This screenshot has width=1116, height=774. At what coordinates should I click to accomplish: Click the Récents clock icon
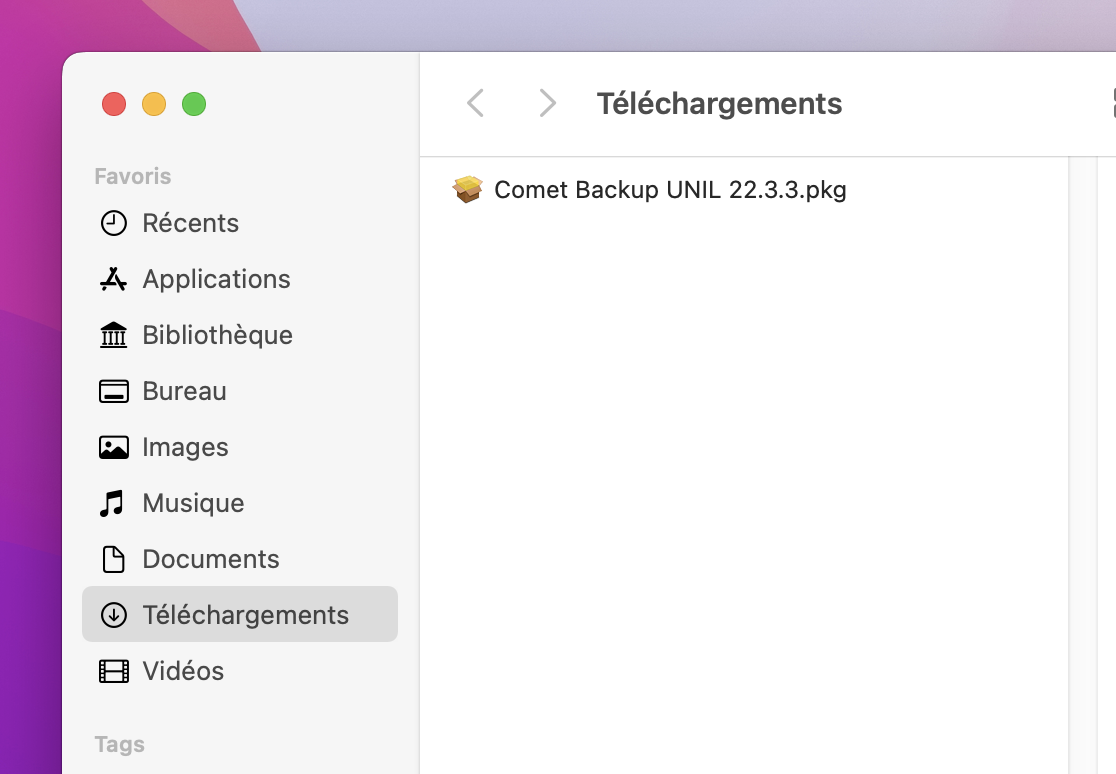coord(114,223)
